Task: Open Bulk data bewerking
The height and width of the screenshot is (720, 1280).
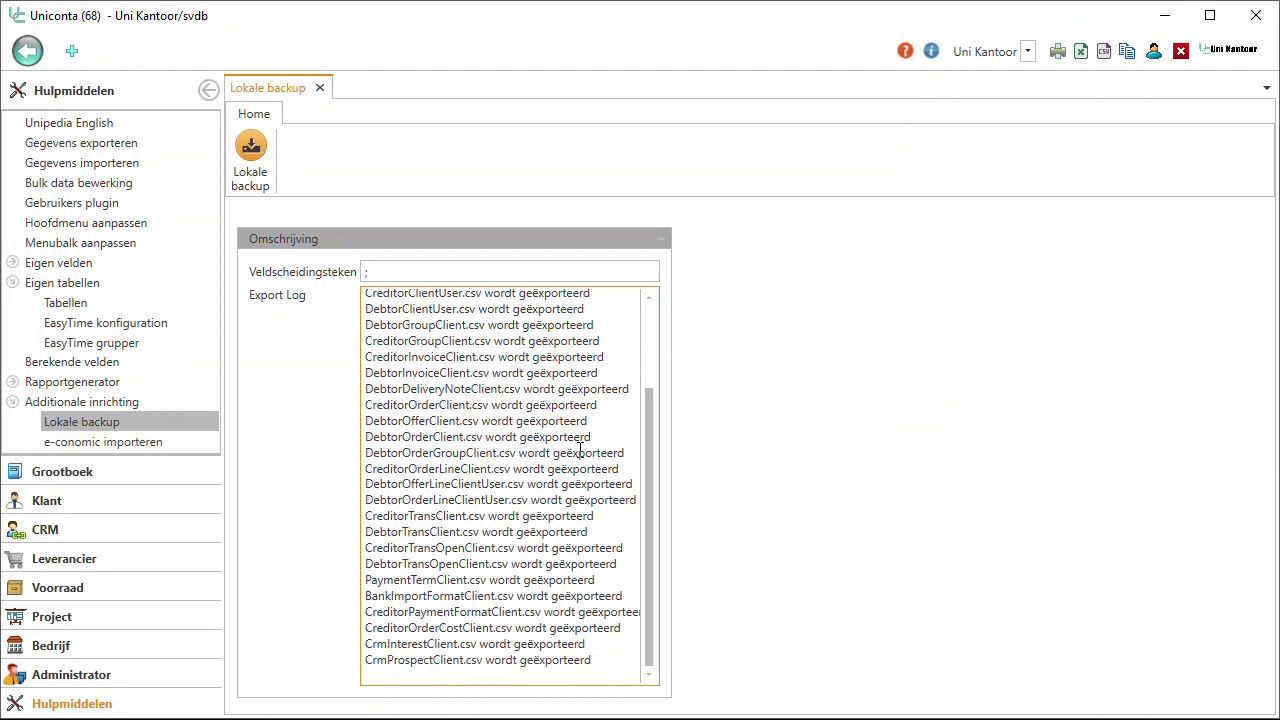Action: 78,183
